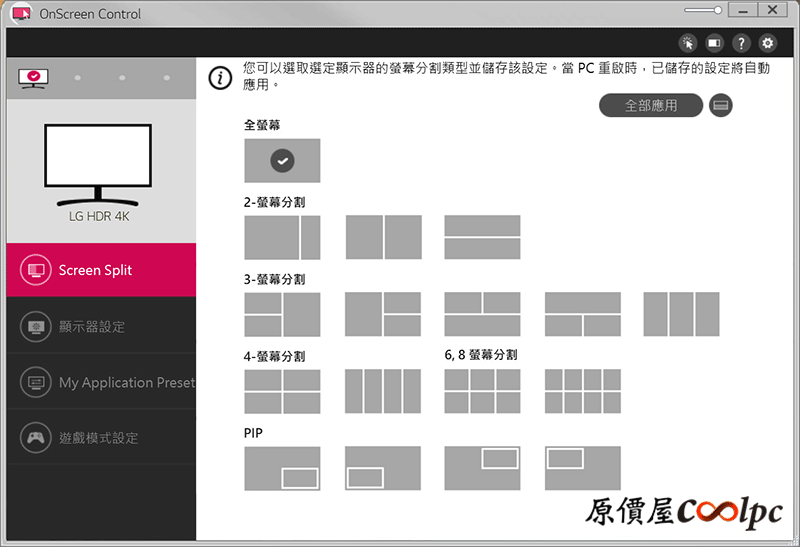Click the 2-螢幕分割 heading
Viewport: 800px width, 547px height.
274,202
